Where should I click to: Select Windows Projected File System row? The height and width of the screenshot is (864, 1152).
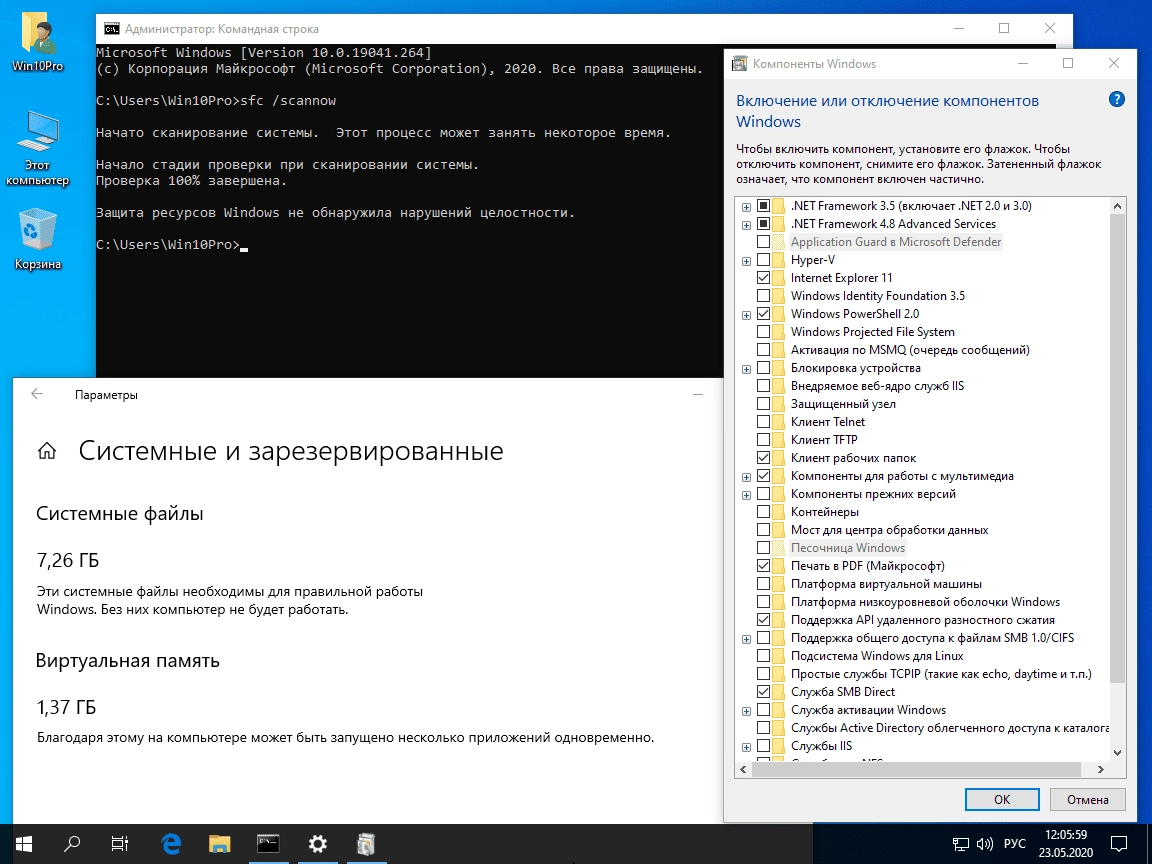click(x=873, y=331)
